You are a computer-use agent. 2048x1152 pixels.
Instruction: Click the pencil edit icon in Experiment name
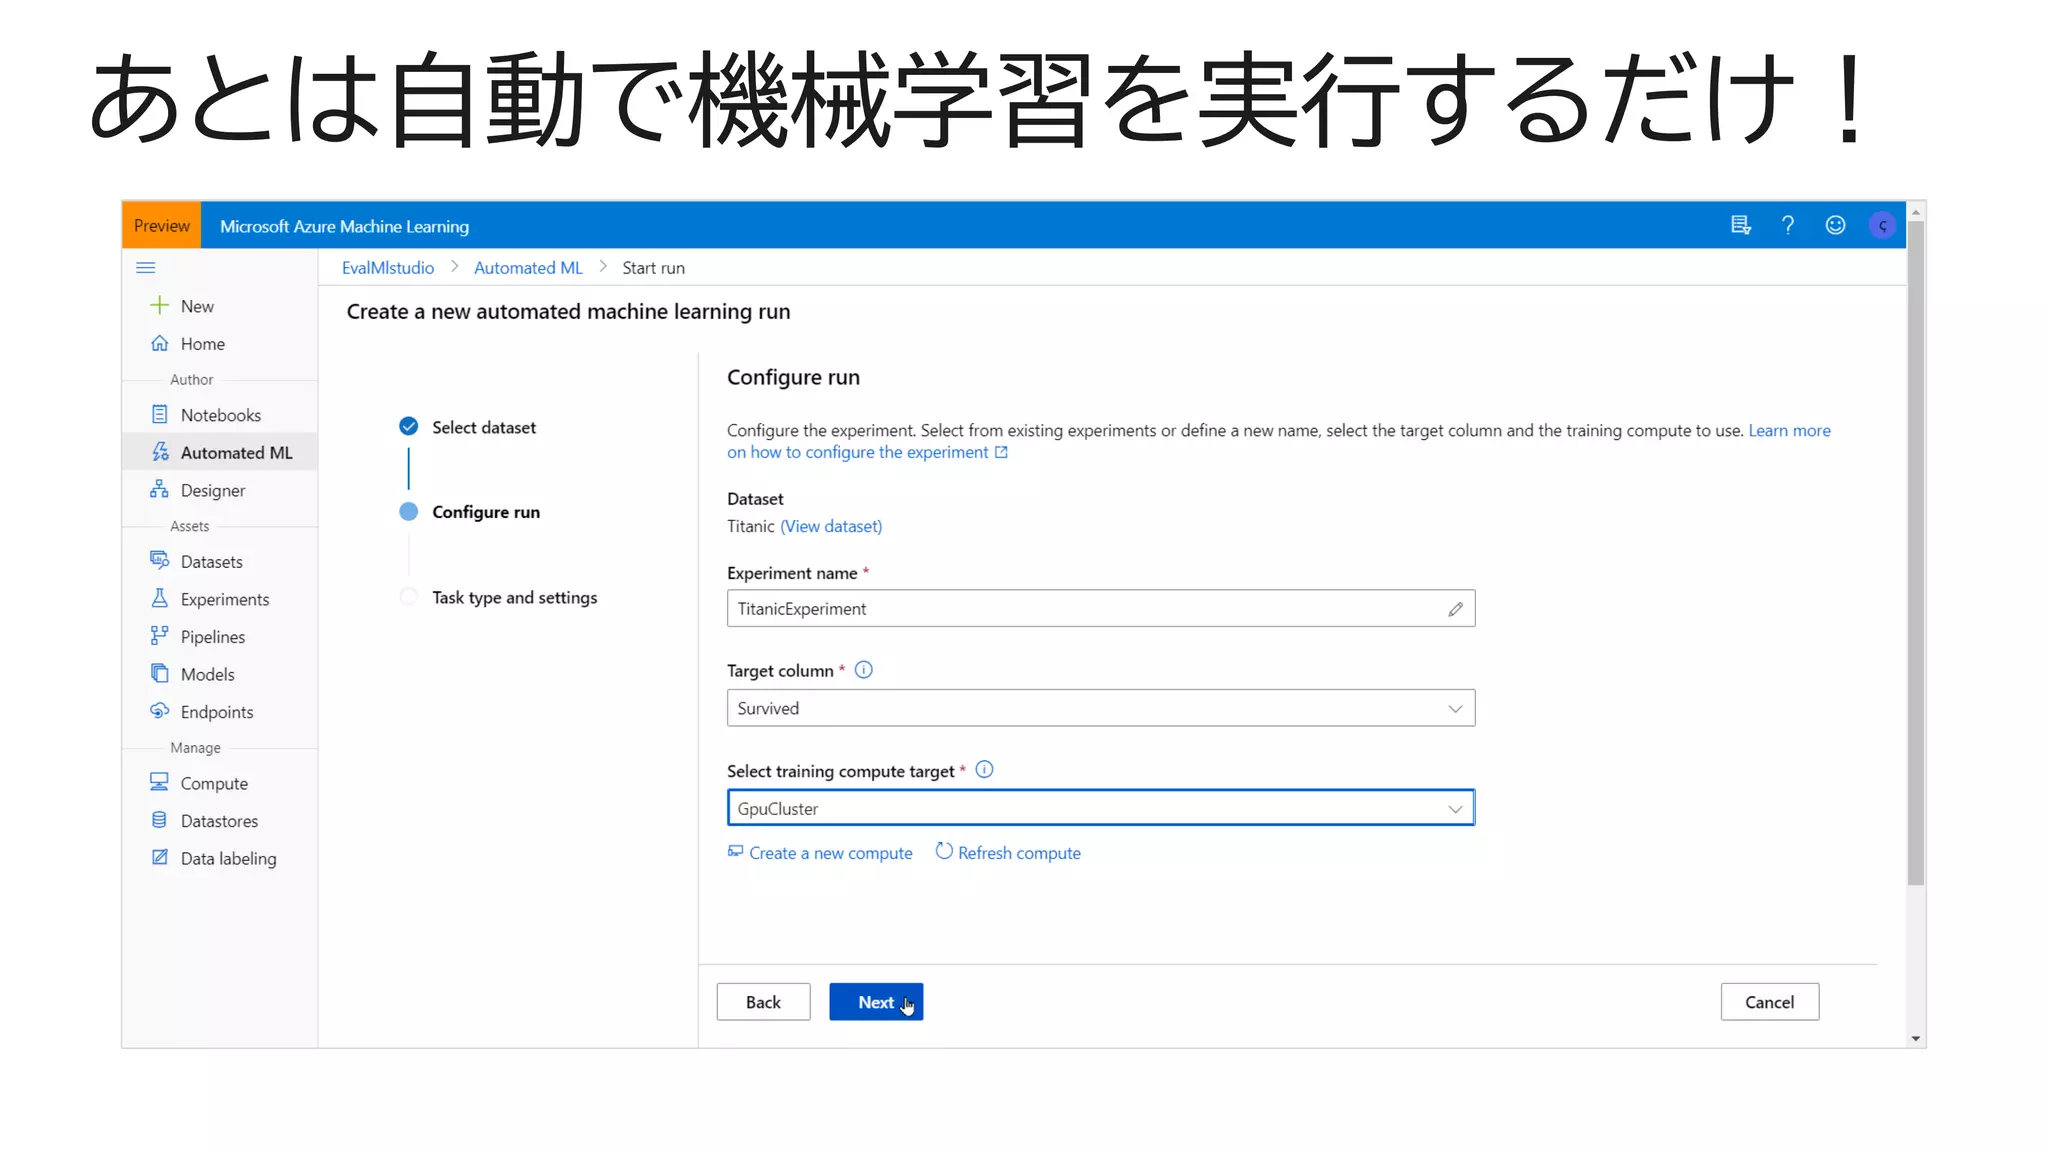click(x=1455, y=608)
